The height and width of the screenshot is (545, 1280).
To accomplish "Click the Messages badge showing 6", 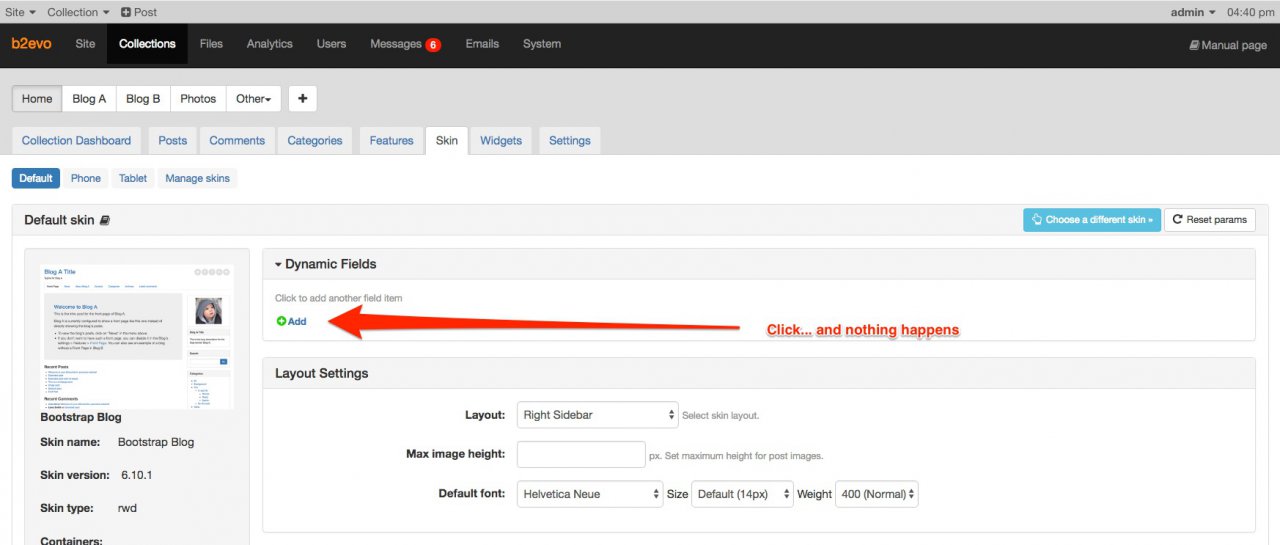I will [x=433, y=45].
